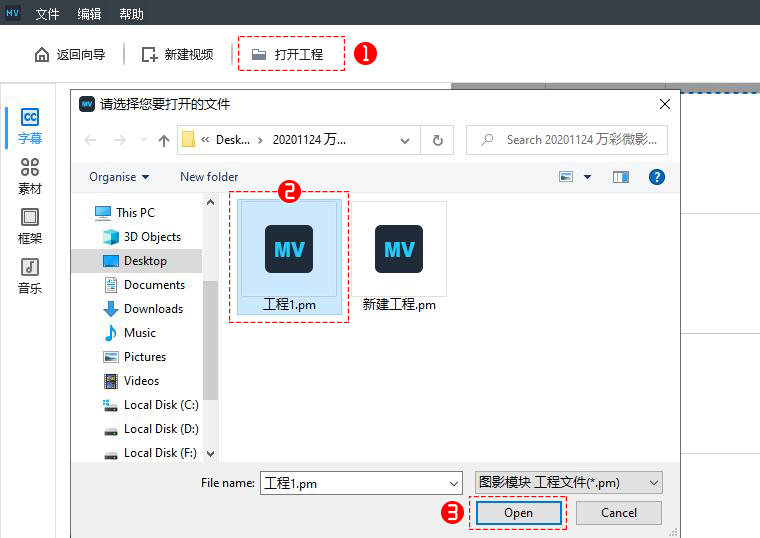Open the recent locations dropdown arrow
The height and width of the screenshot is (538, 760).
(143, 140)
